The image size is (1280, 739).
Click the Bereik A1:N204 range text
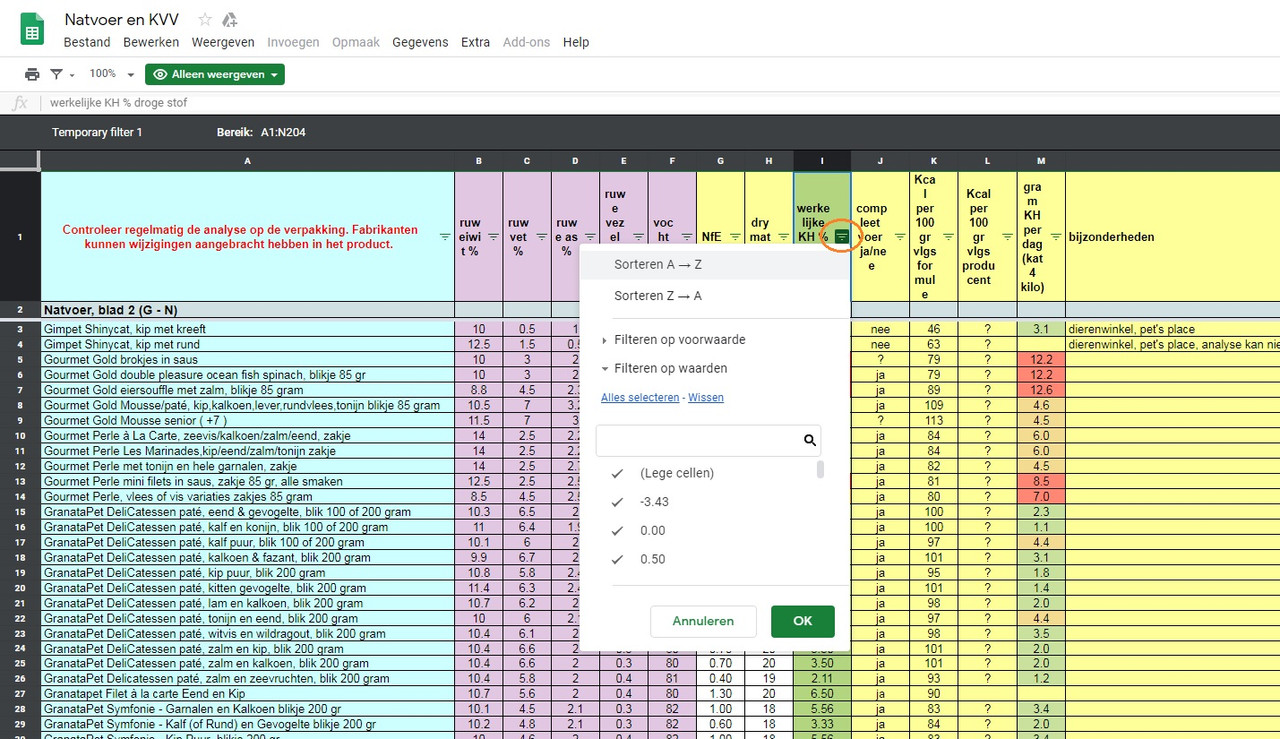(262, 132)
